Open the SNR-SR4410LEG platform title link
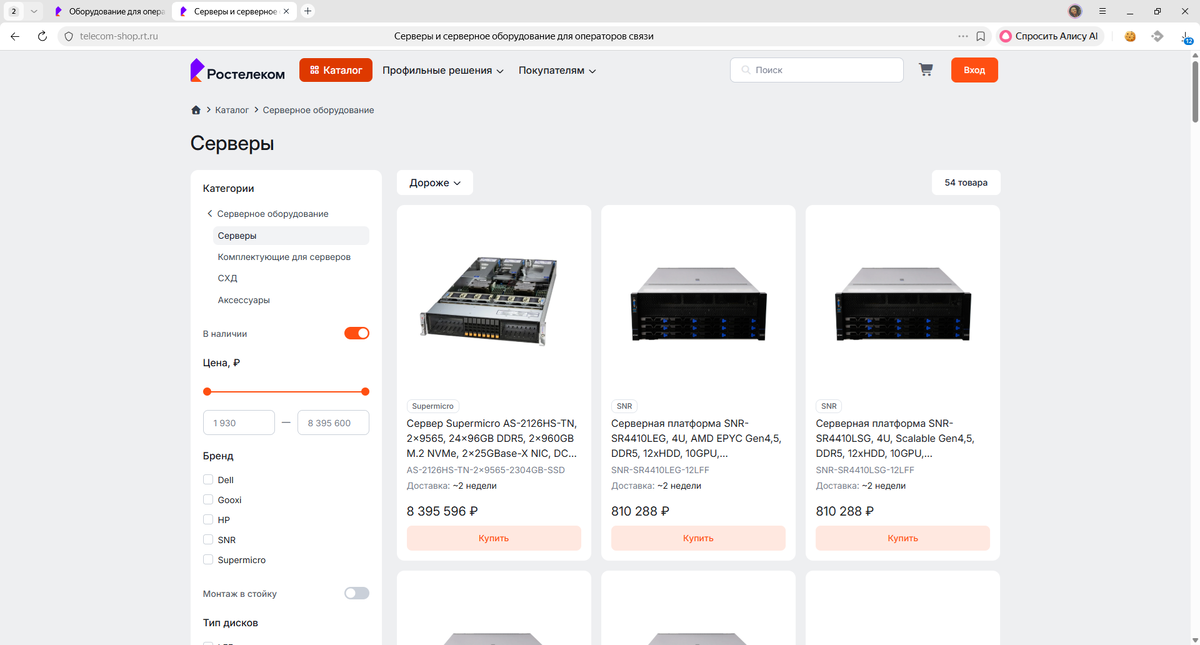 click(696, 438)
